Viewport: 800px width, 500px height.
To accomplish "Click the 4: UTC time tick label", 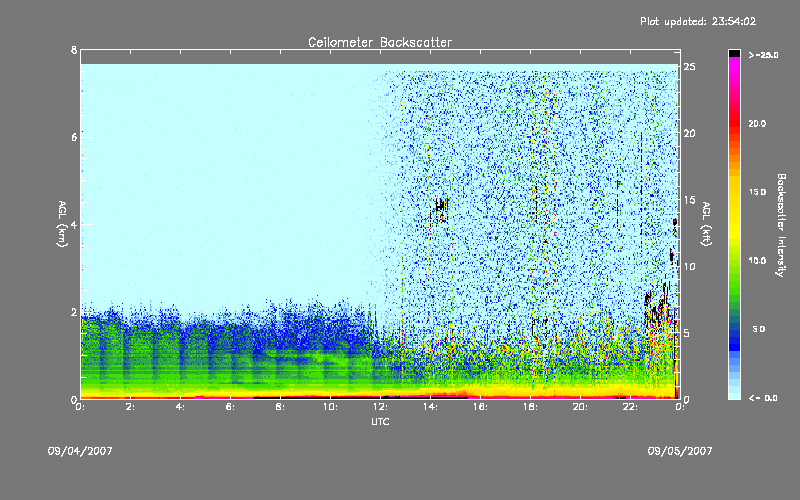I will (x=181, y=407).
